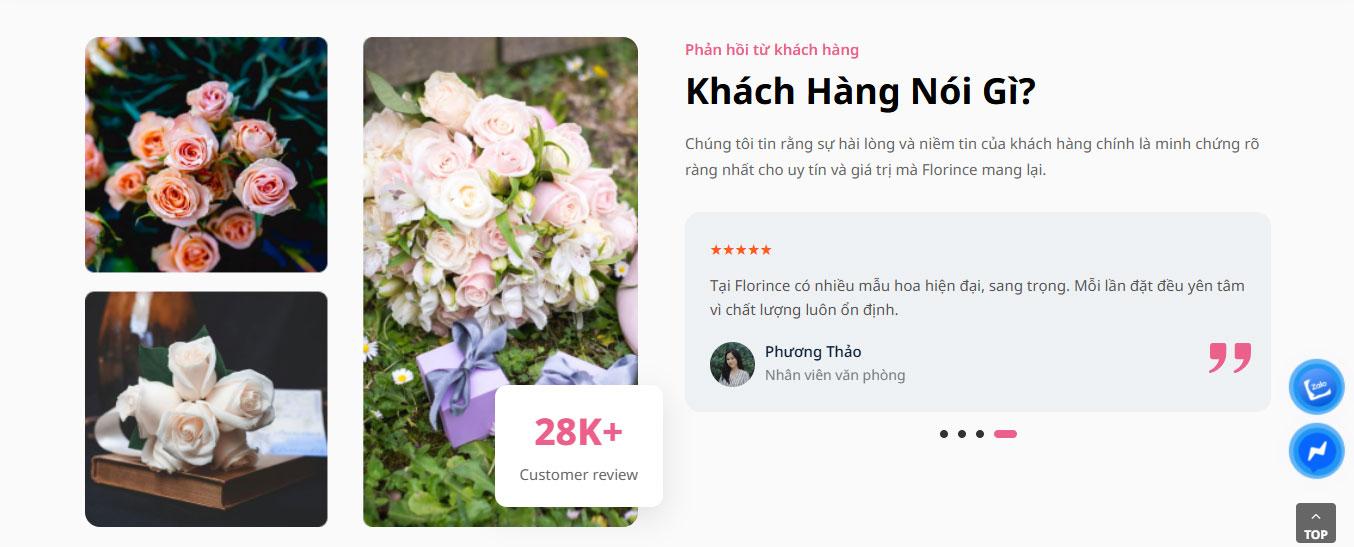This screenshot has width=1354, height=547.
Task: Click the Khách Hàng Nói Gì? heading
Action: click(860, 92)
